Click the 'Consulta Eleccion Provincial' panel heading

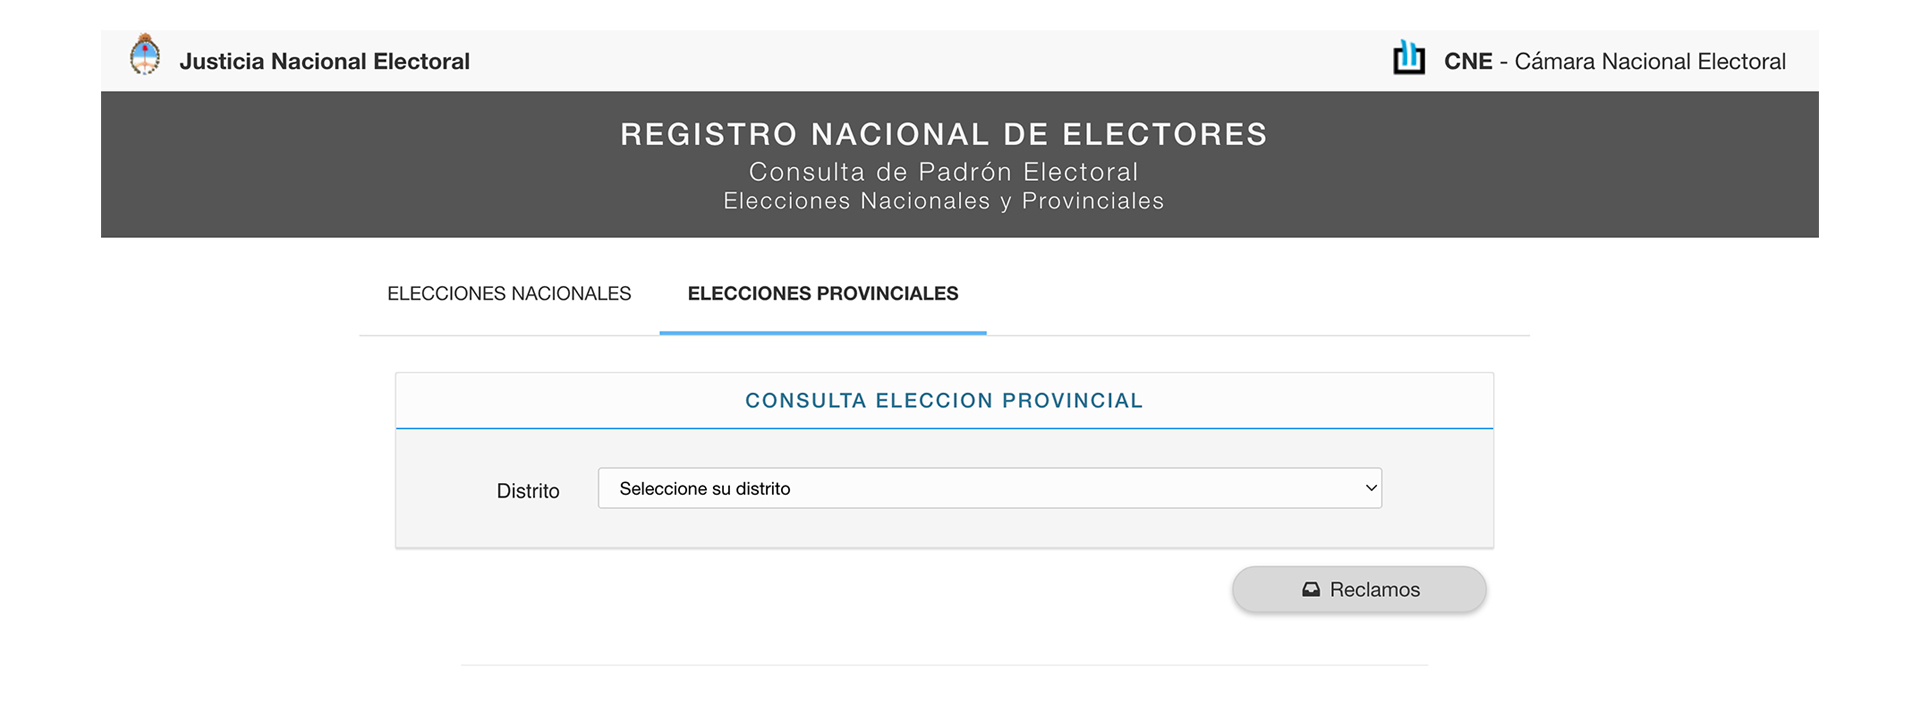pyautogui.click(x=943, y=401)
